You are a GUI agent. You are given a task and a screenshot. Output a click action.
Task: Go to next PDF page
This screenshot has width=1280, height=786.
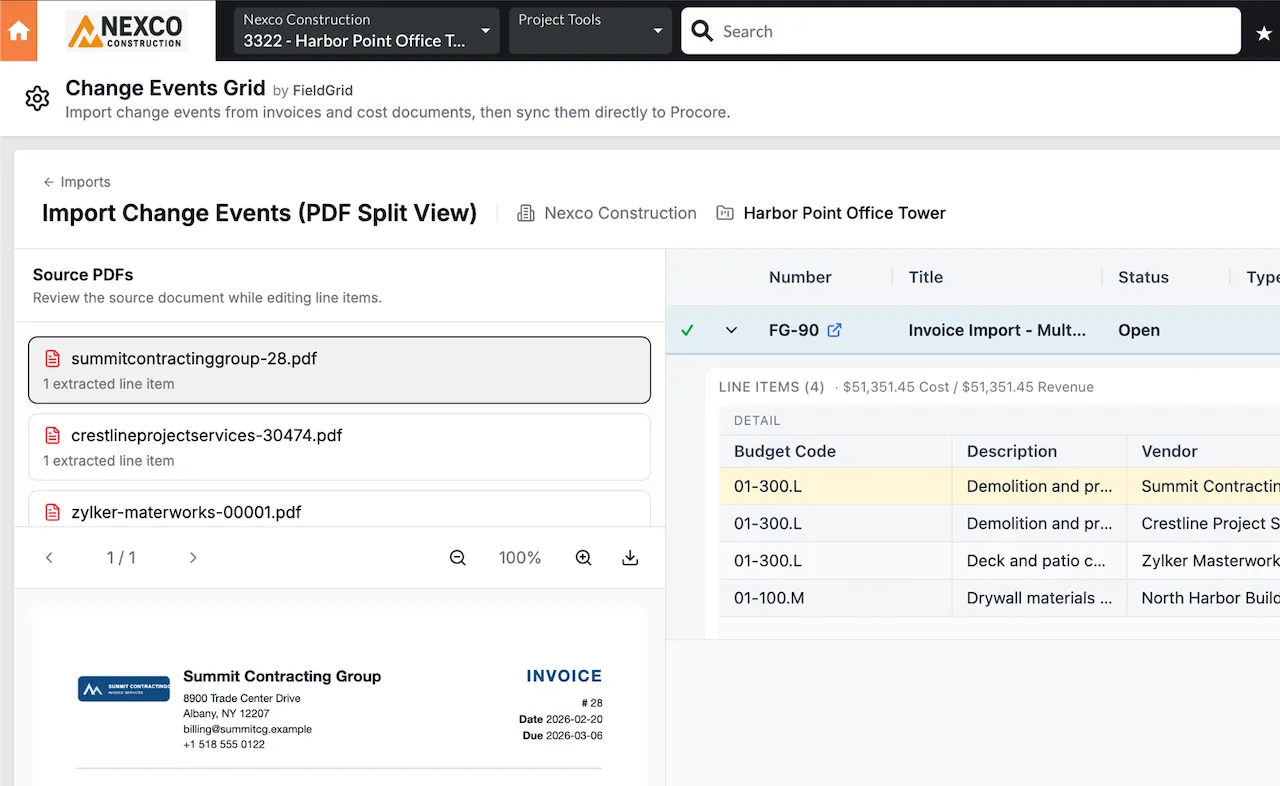pos(193,558)
